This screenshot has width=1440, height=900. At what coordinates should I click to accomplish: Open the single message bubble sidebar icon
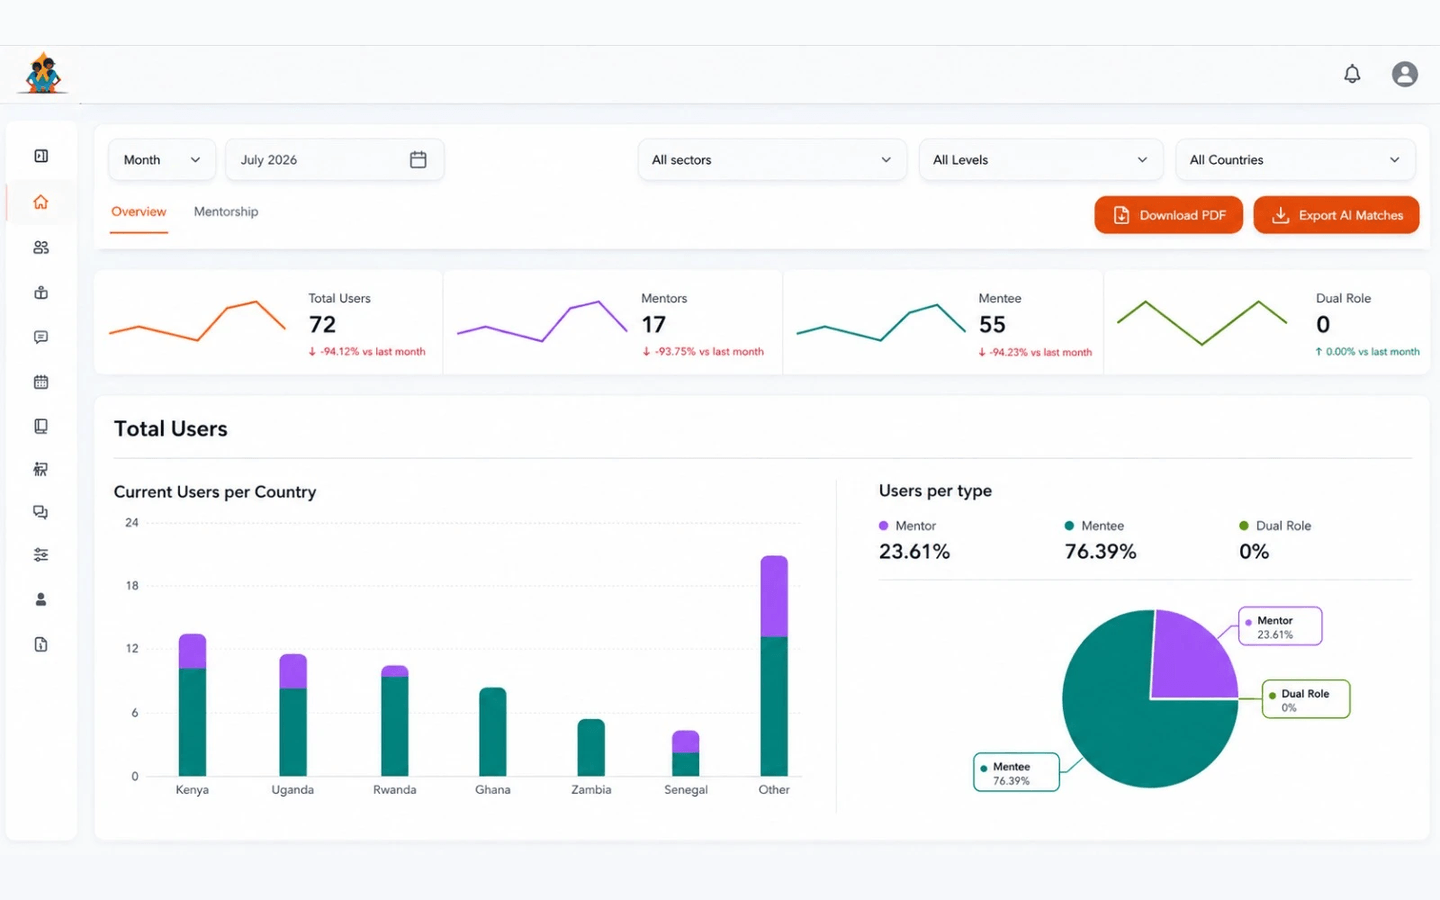pyautogui.click(x=41, y=337)
